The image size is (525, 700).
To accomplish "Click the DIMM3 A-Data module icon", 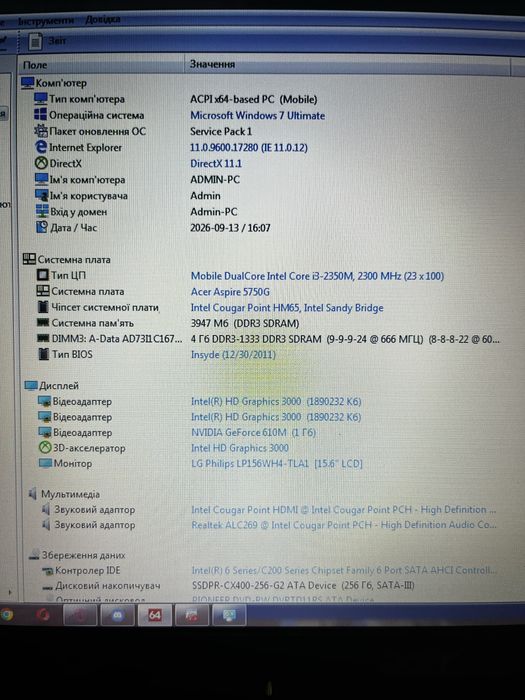I will click(43, 338).
